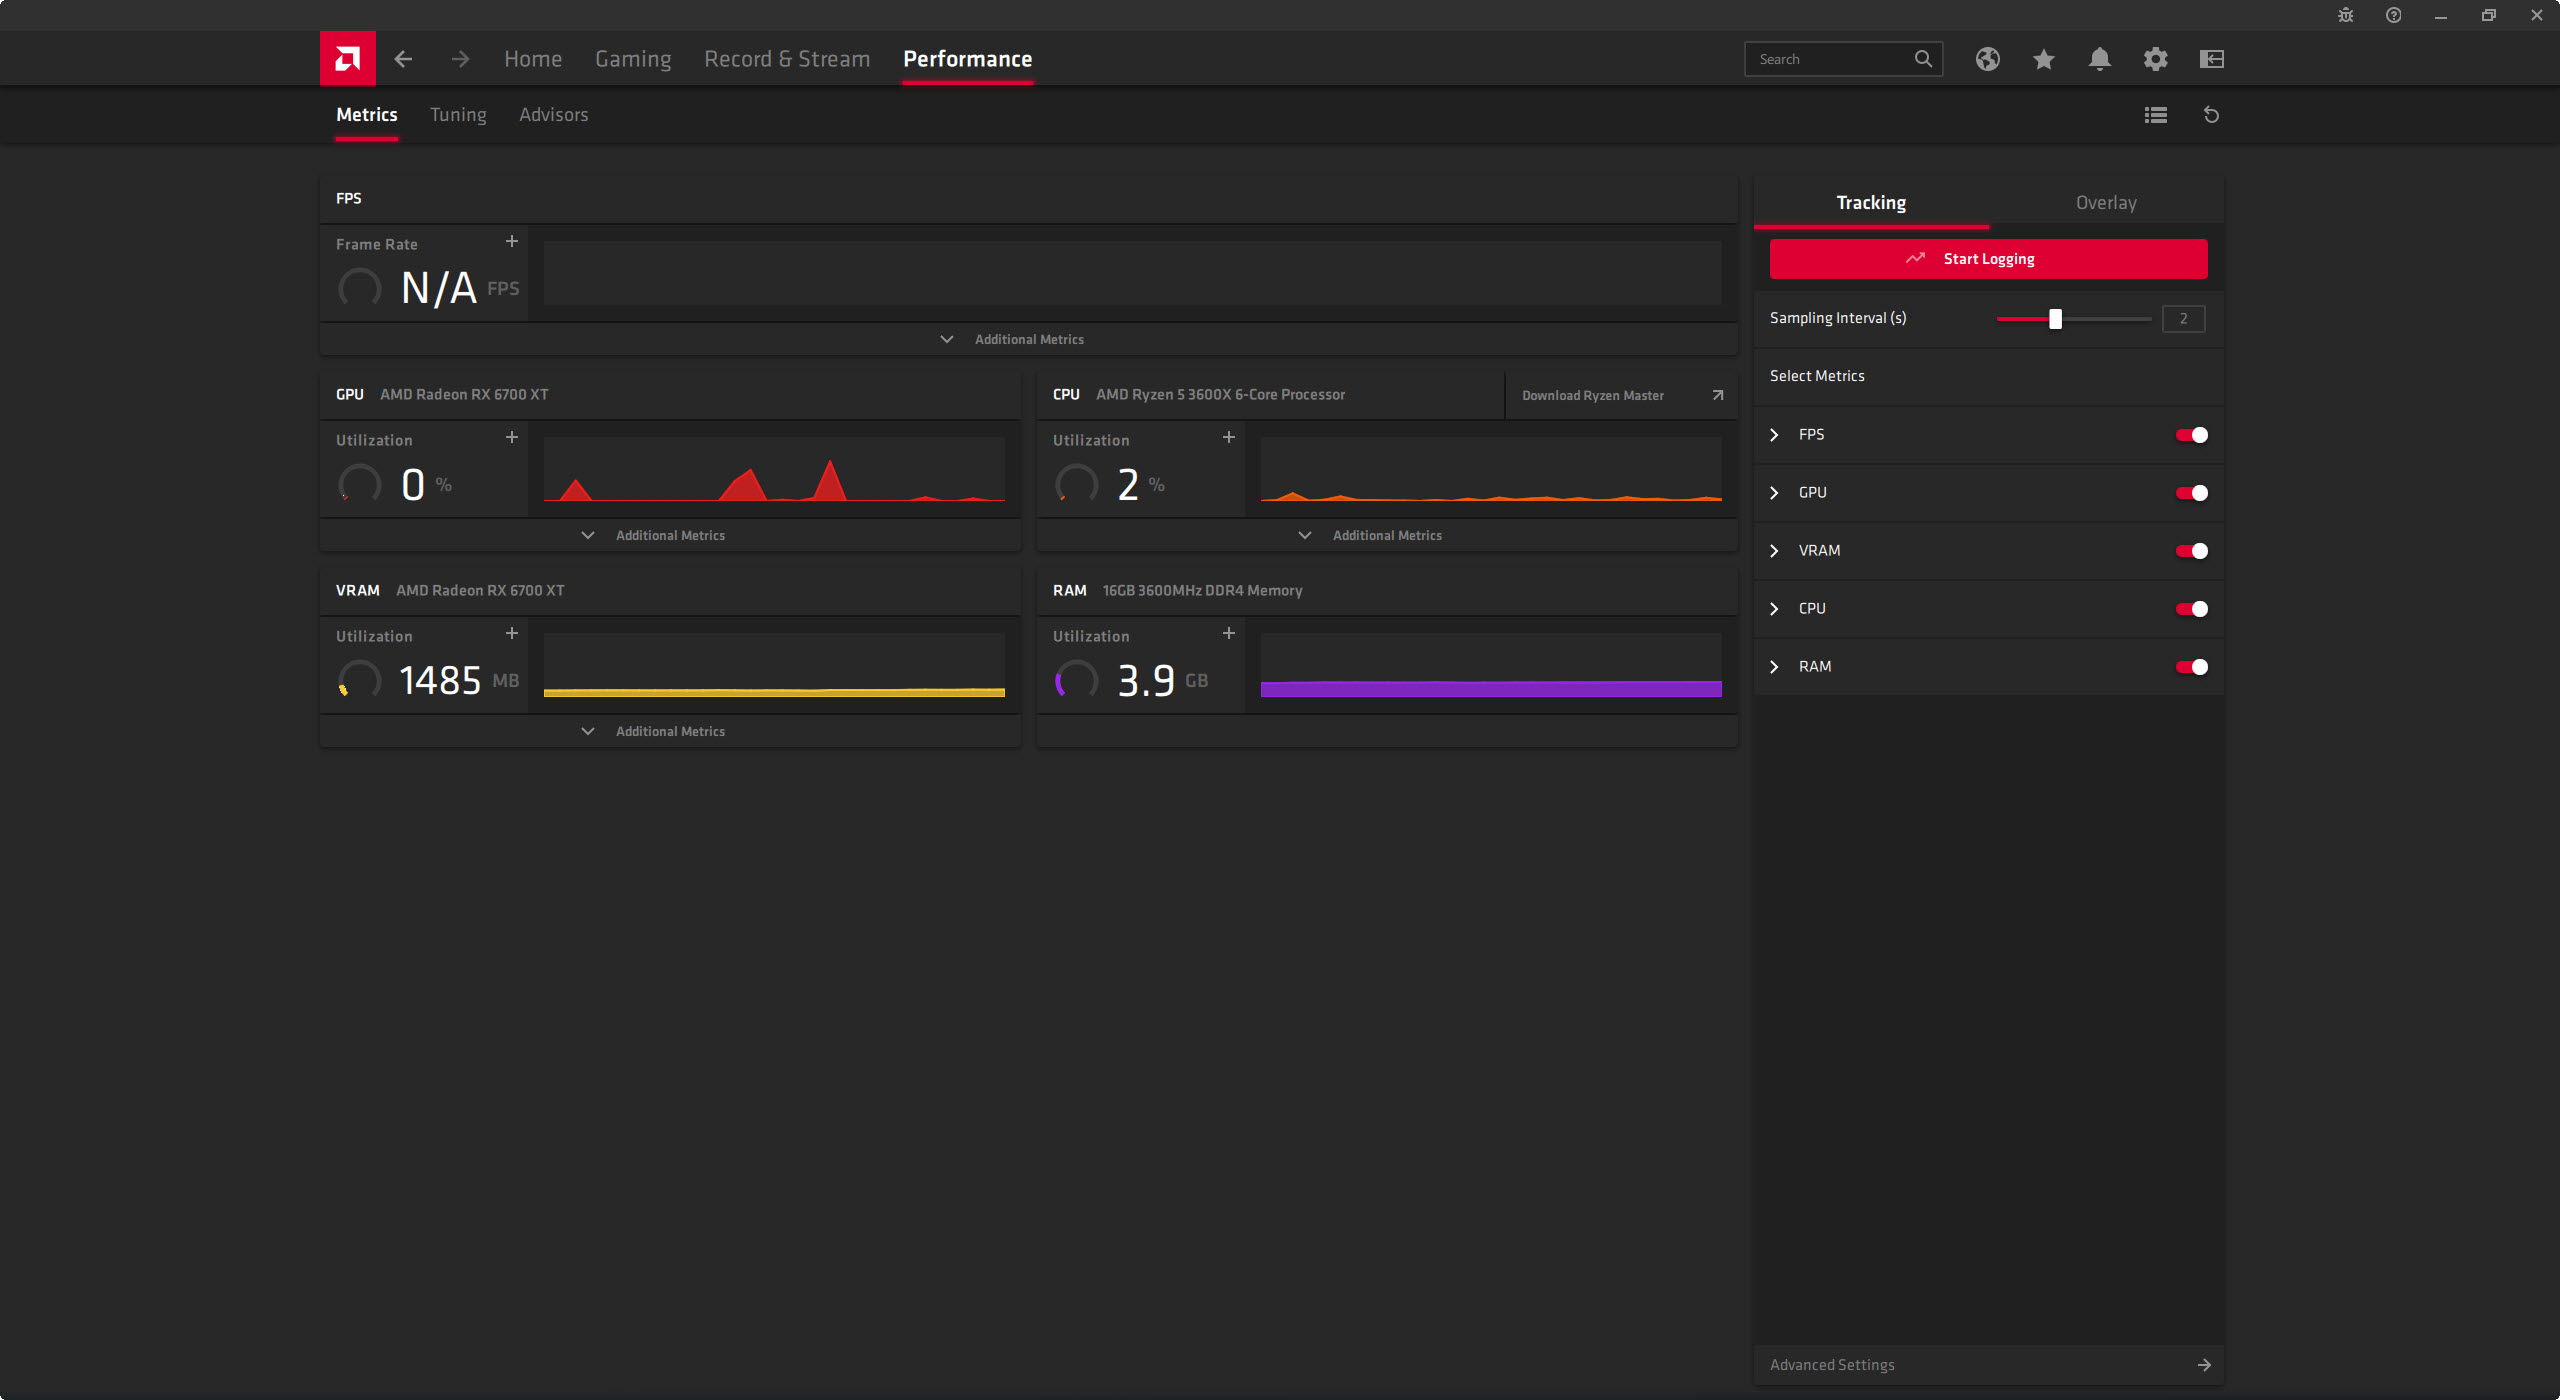
Task: Expand the RAM metrics chevron in Select Metrics
Action: tap(1775, 667)
